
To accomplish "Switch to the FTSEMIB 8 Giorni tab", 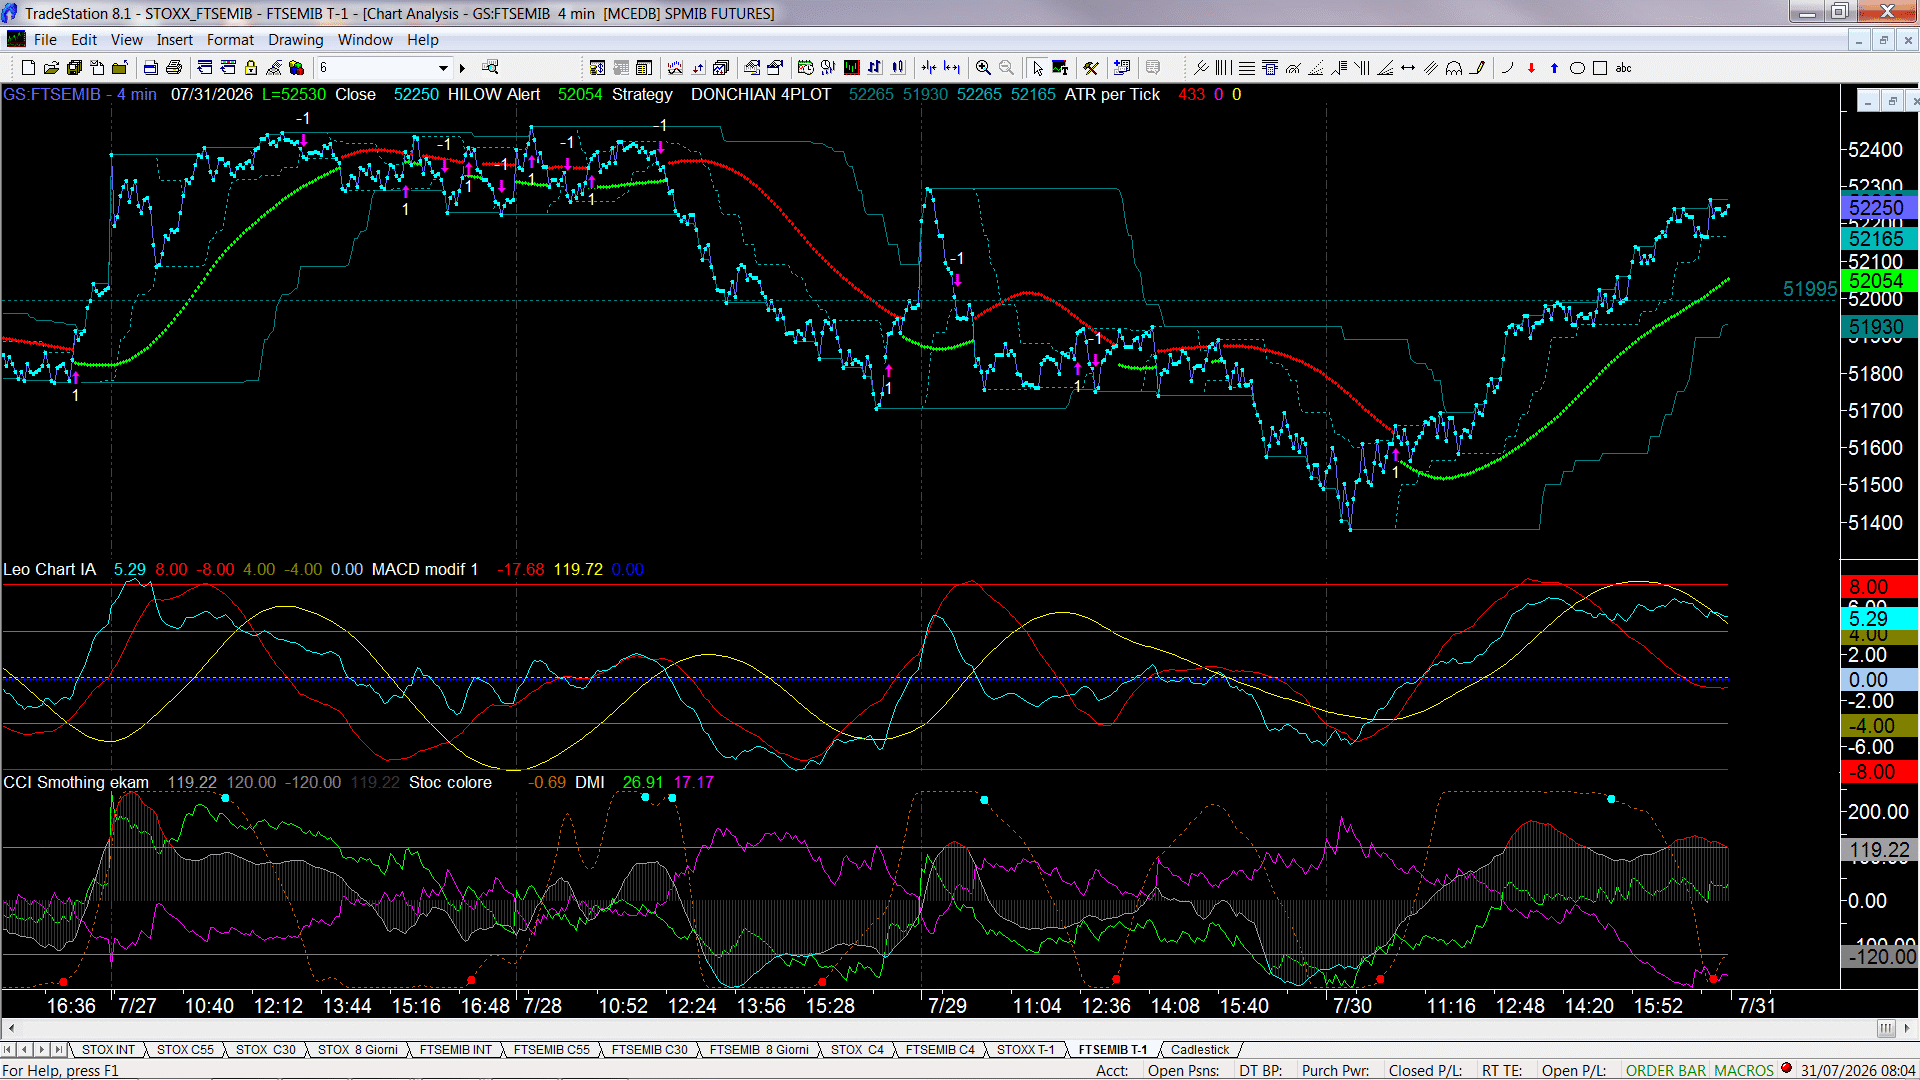I will click(x=759, y=1050).
